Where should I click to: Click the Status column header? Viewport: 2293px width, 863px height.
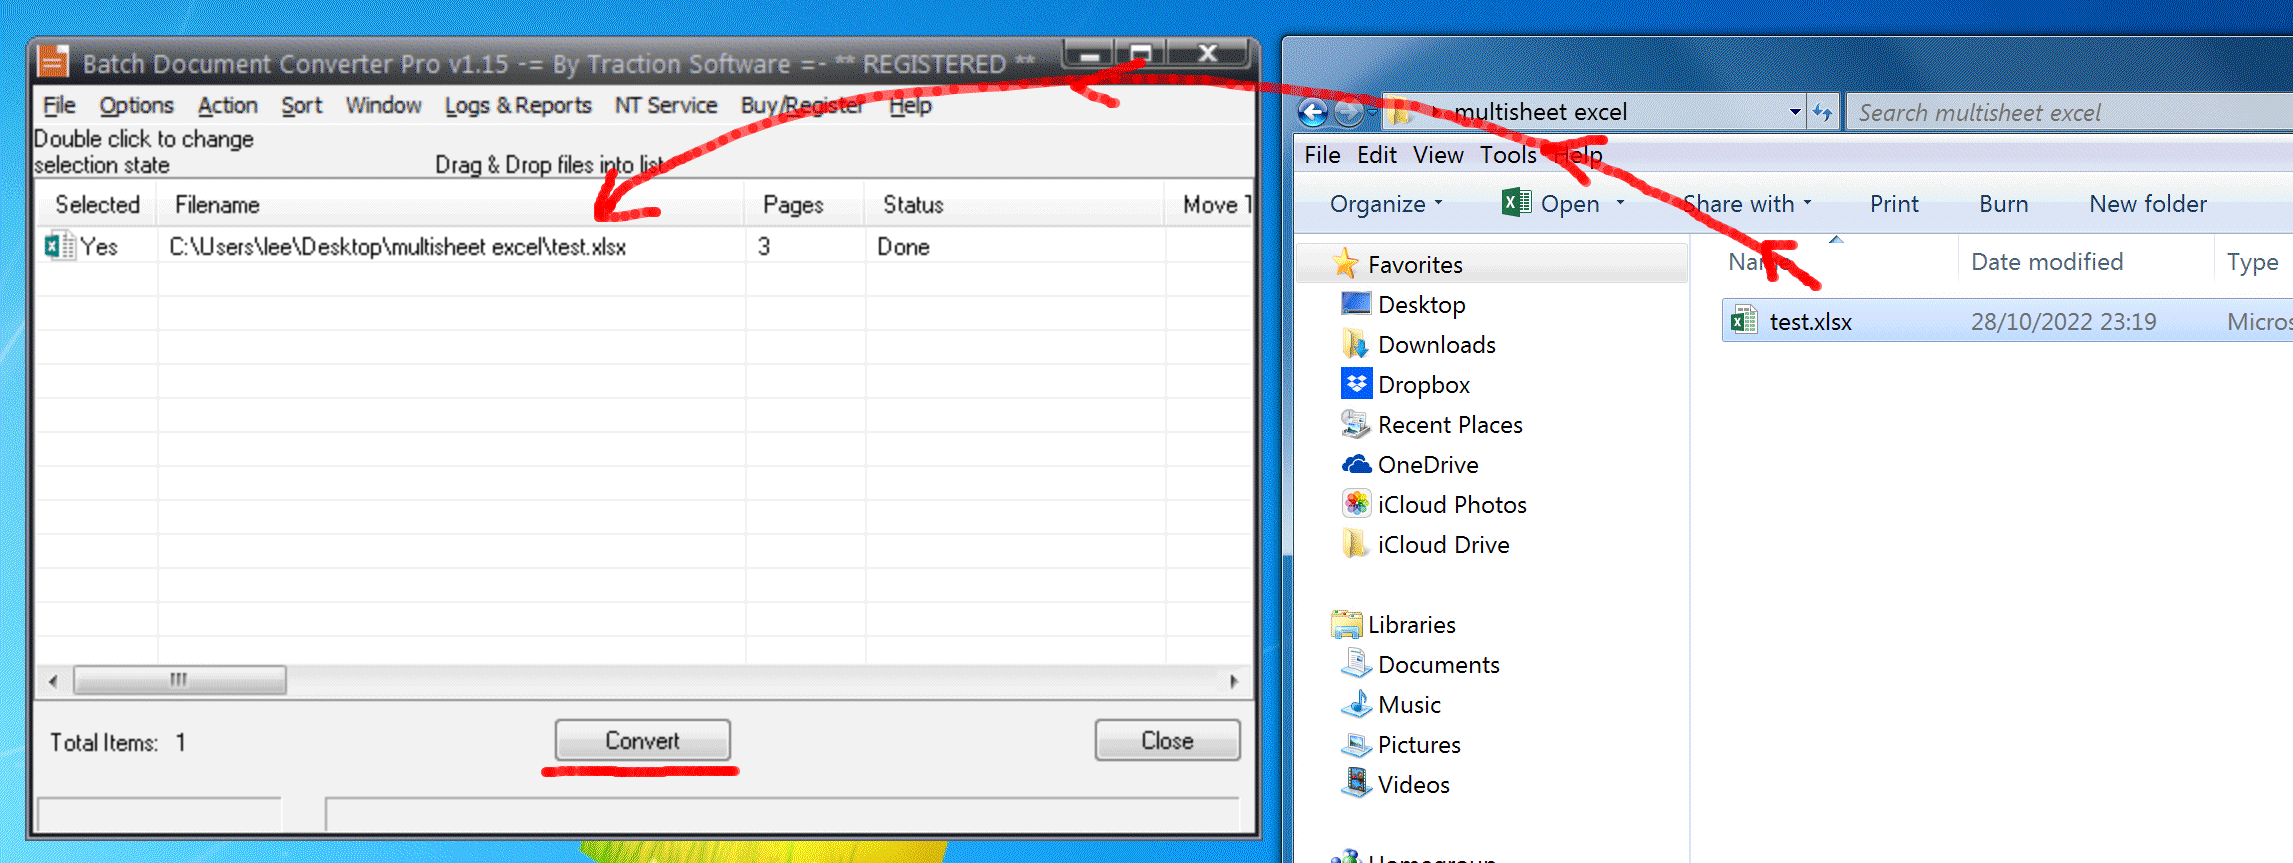(x=1015, y=204)
